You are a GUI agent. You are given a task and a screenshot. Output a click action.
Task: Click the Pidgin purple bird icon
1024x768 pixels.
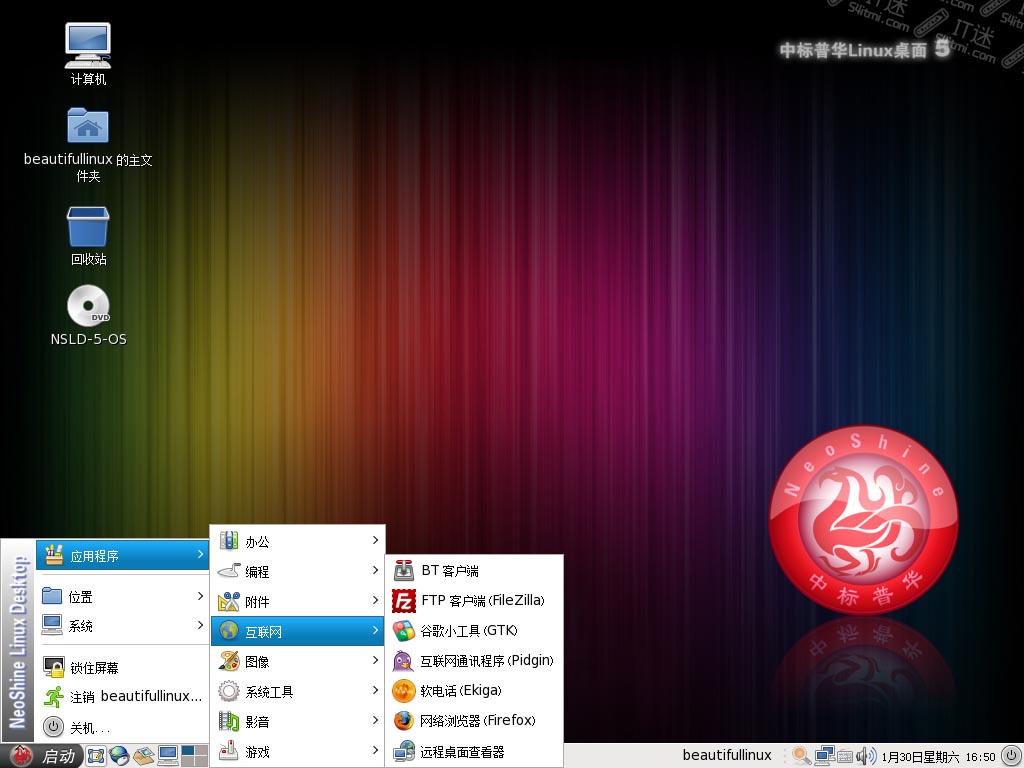(x=403, y=661)
